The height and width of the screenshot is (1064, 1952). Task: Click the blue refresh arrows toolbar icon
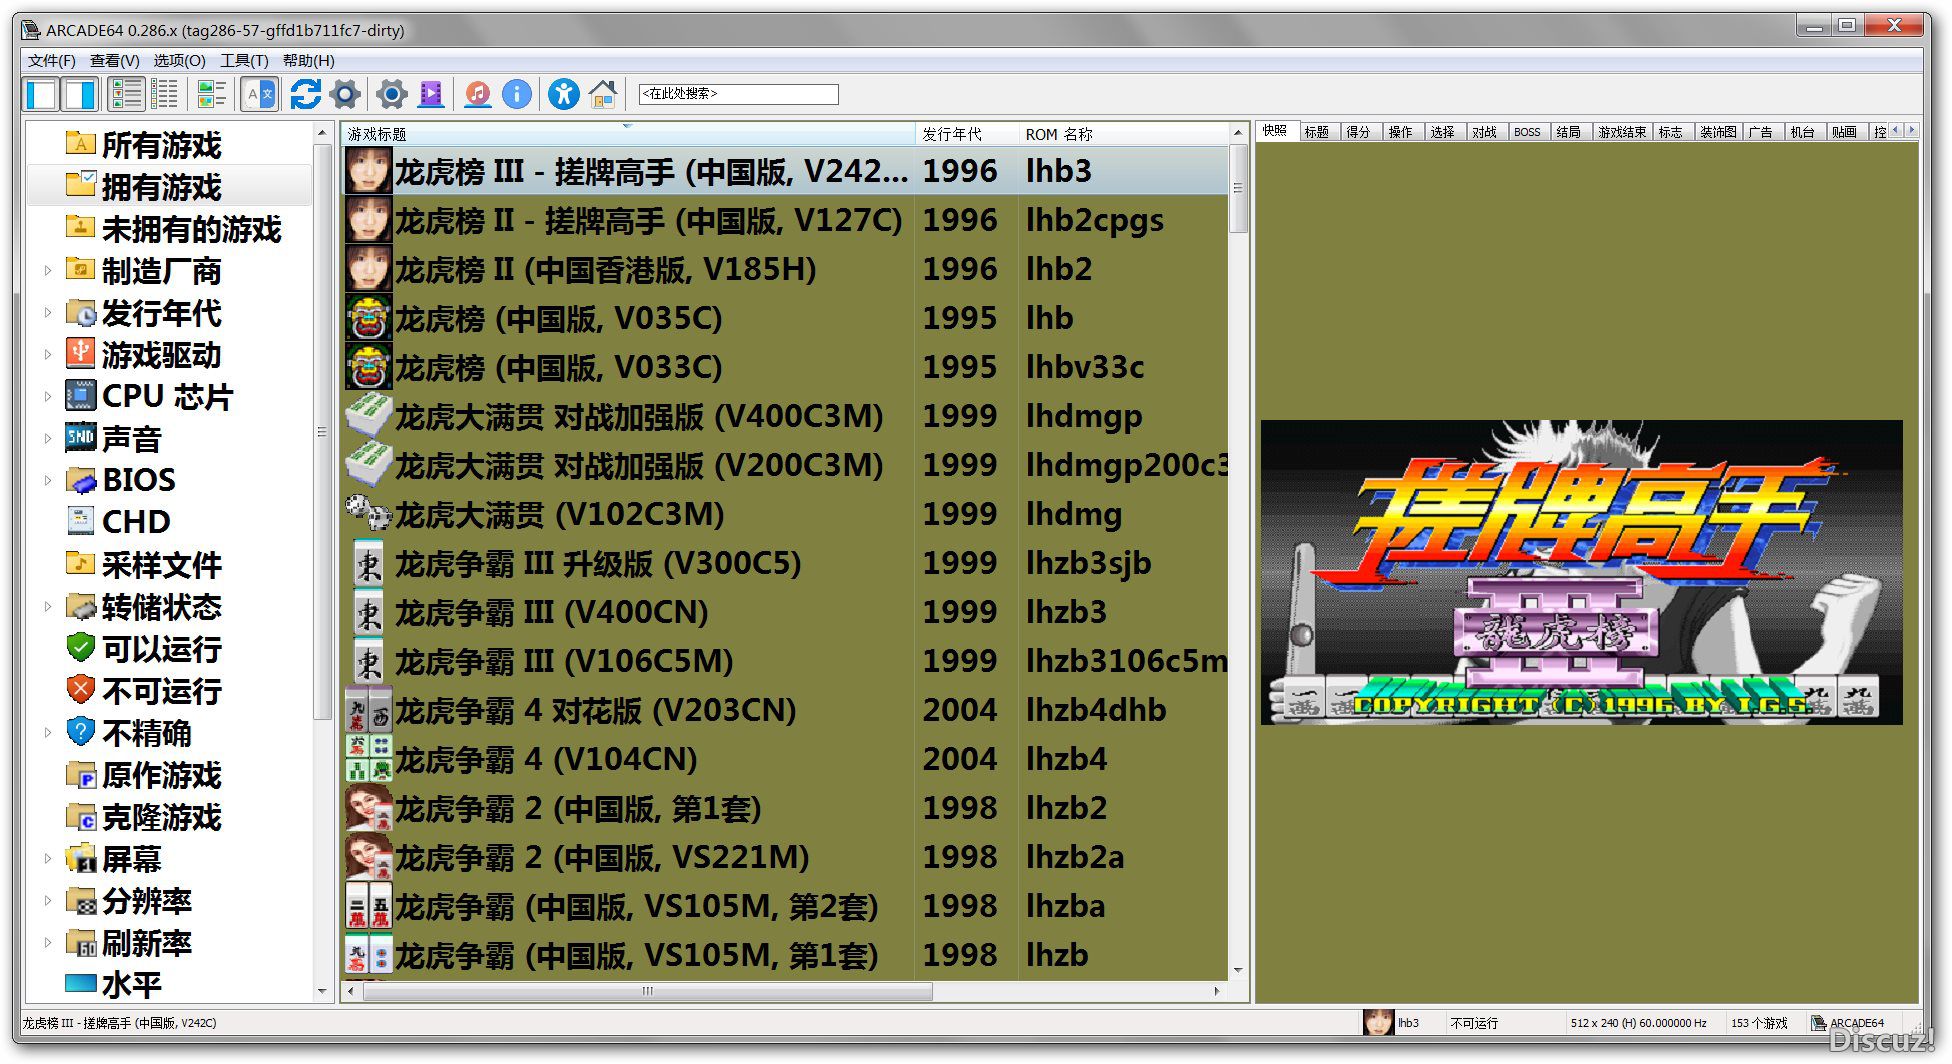tap(305, 94)
